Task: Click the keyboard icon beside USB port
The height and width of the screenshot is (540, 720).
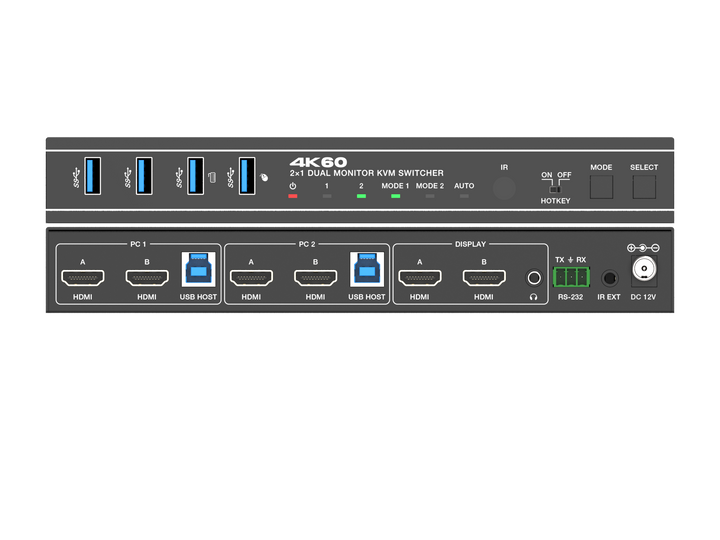Action: click(x=212, y=177)
